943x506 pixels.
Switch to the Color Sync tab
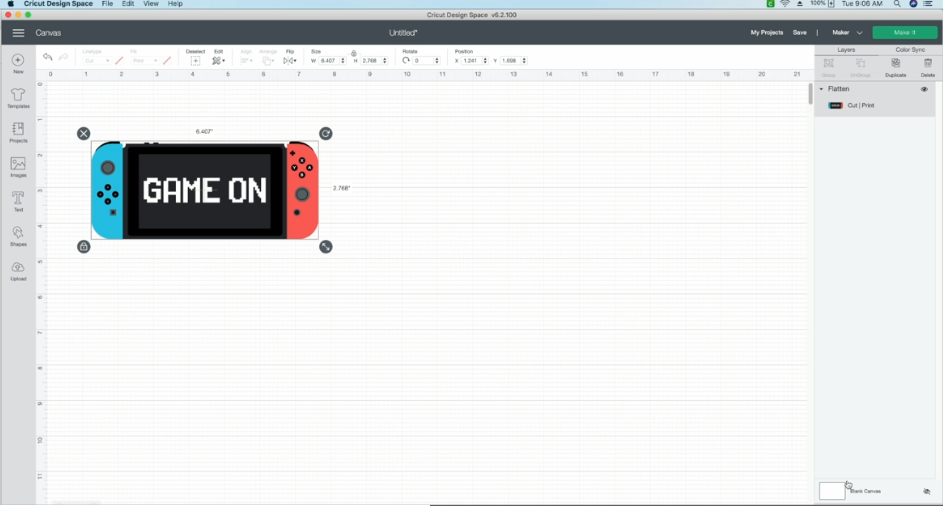(x=910, y=50)
